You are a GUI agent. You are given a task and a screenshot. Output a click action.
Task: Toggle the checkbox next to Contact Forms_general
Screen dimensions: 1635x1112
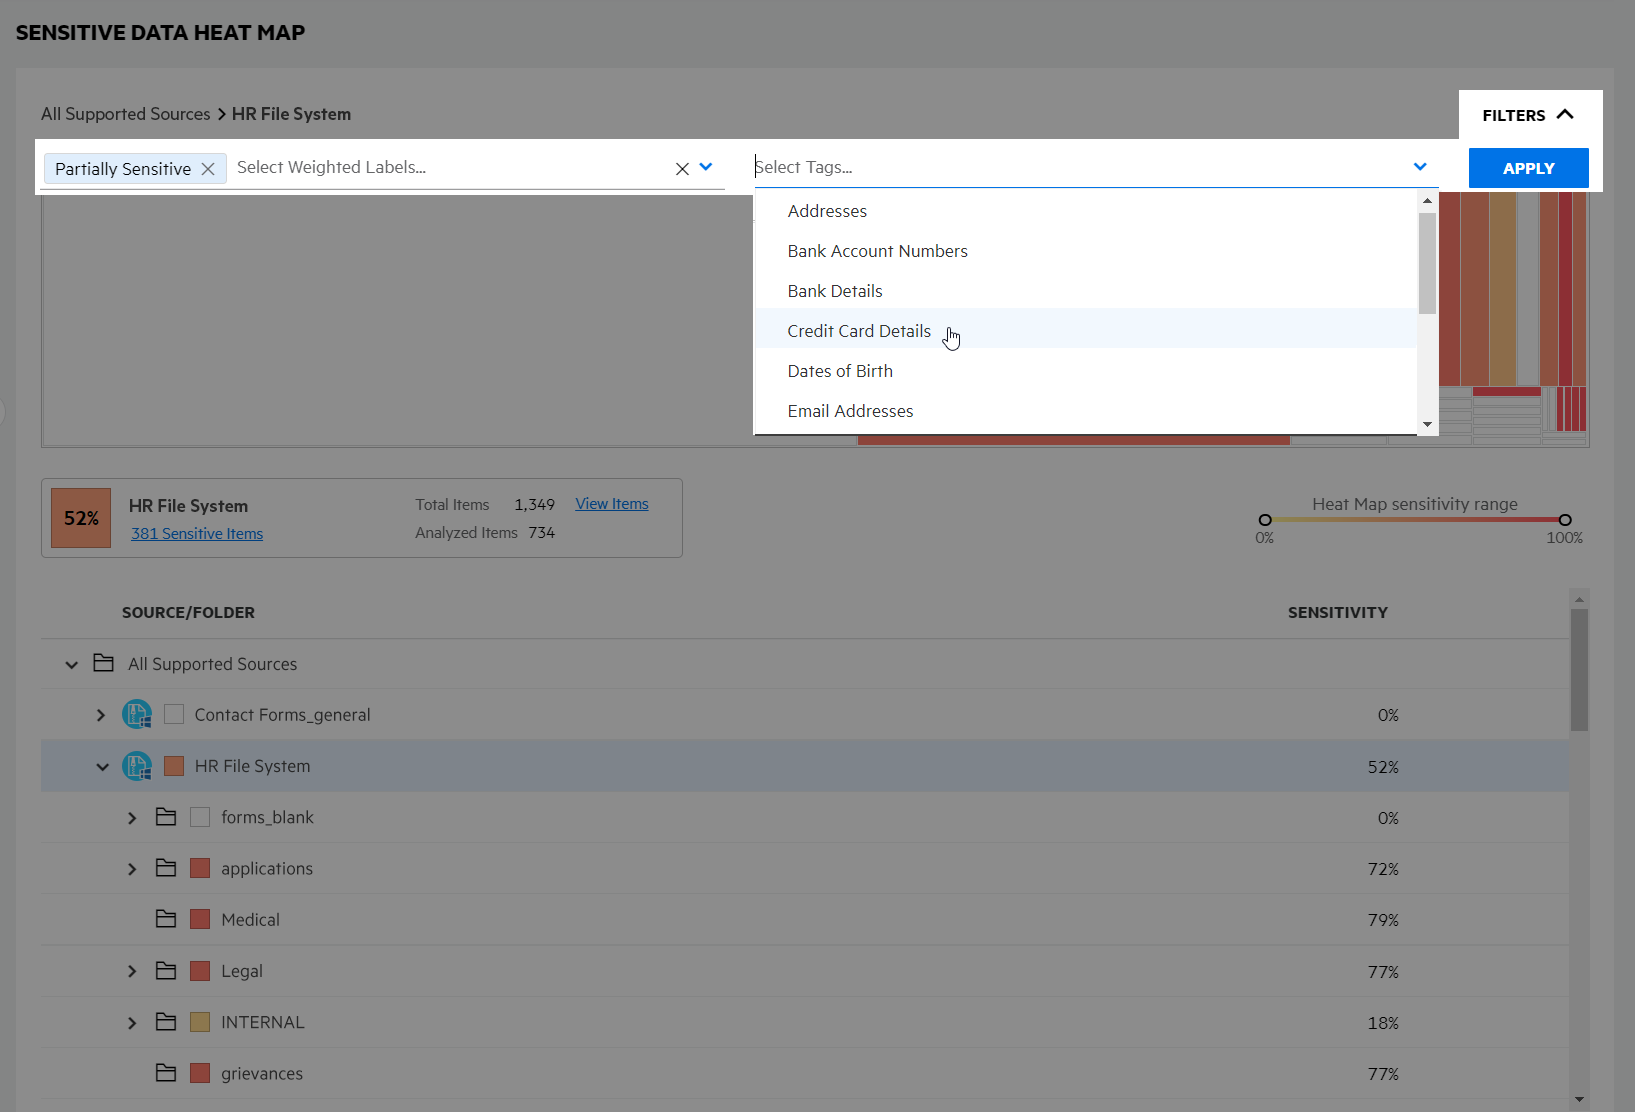(x=173, y=714)
